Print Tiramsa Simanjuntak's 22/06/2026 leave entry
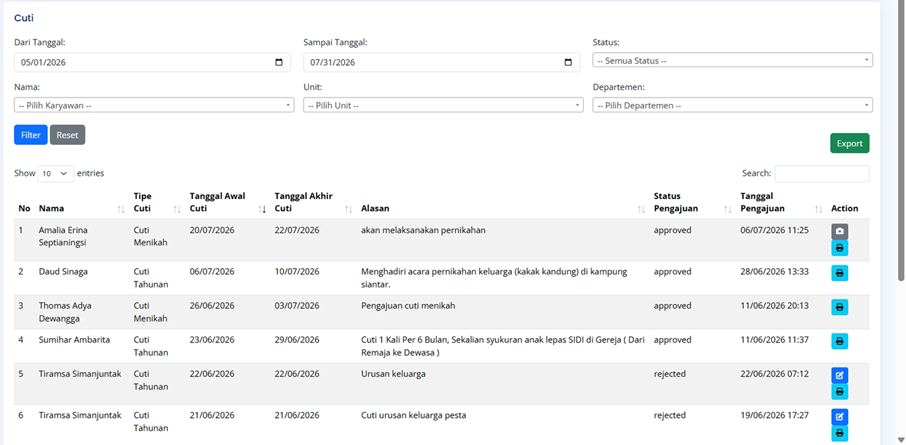Viewport: 906px width, 445px height. [840, 392]
